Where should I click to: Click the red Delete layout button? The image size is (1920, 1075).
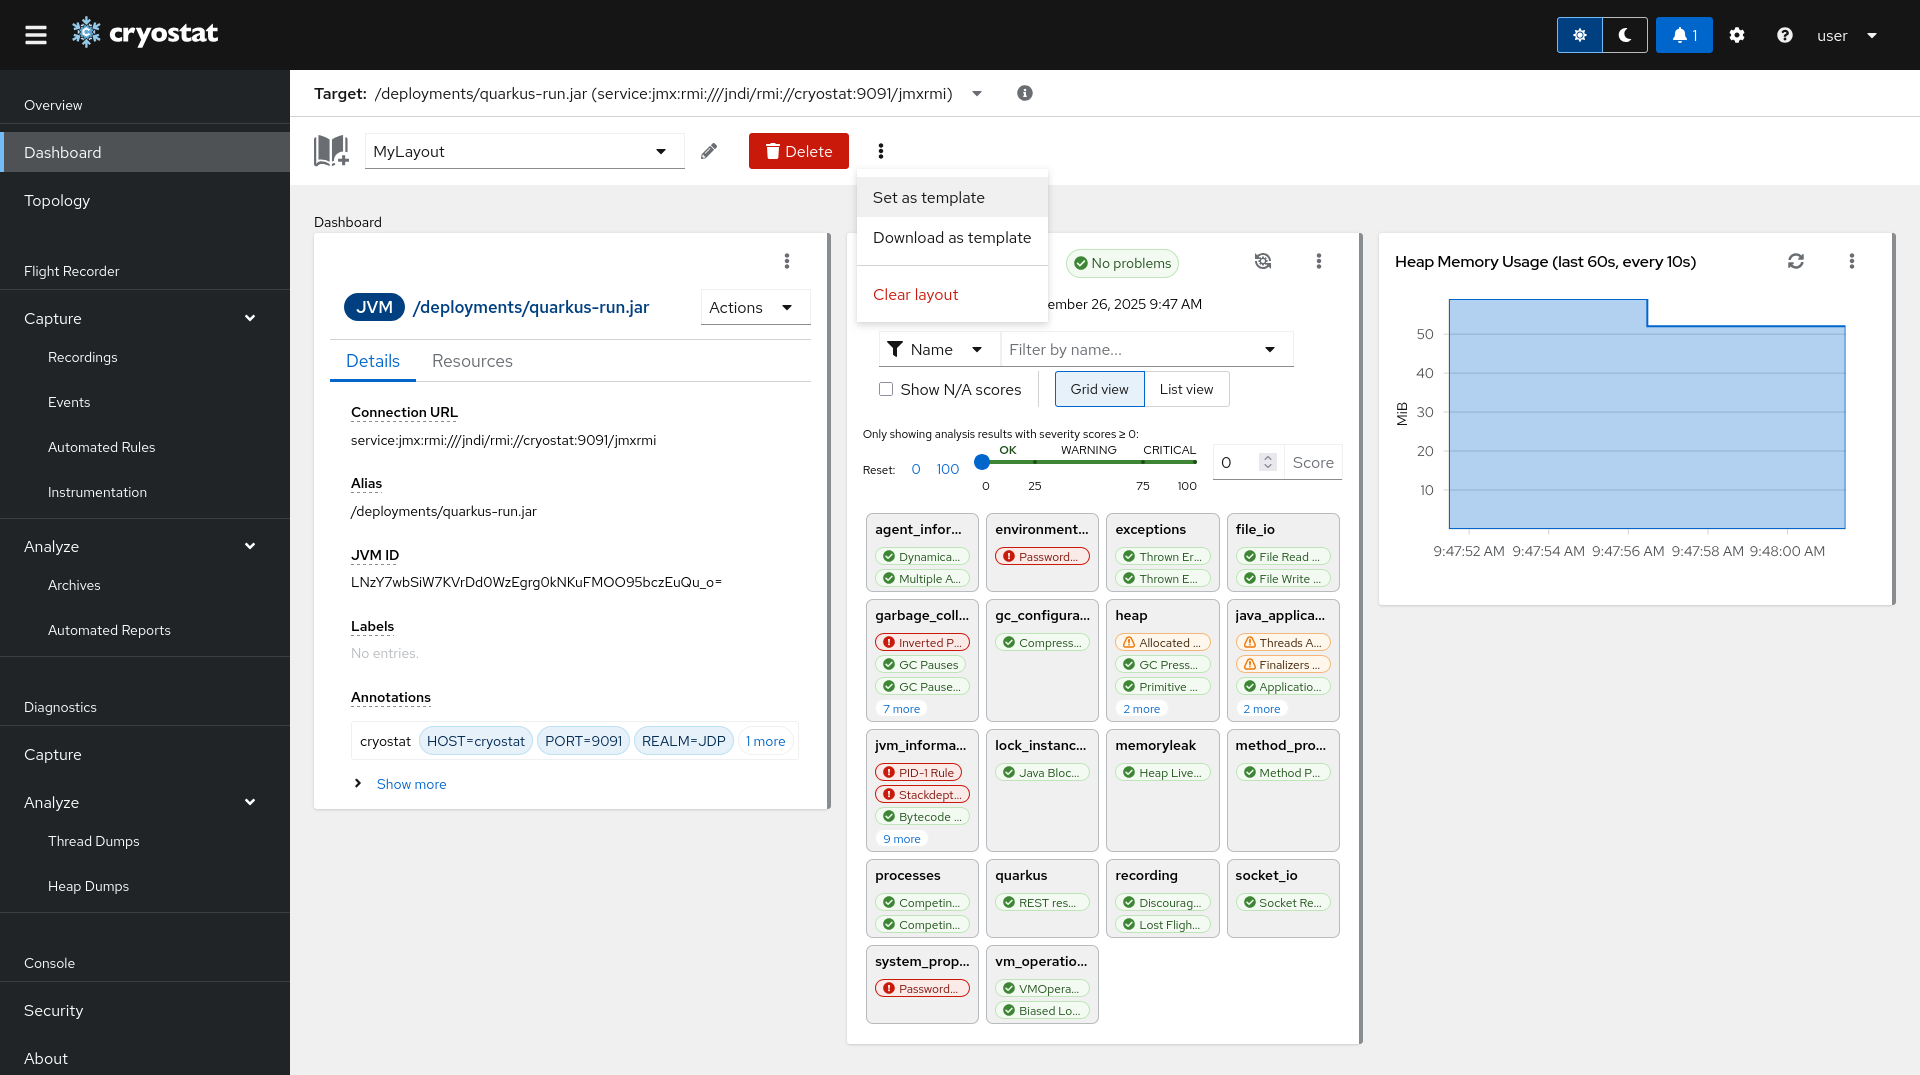[x=798, y=151]
